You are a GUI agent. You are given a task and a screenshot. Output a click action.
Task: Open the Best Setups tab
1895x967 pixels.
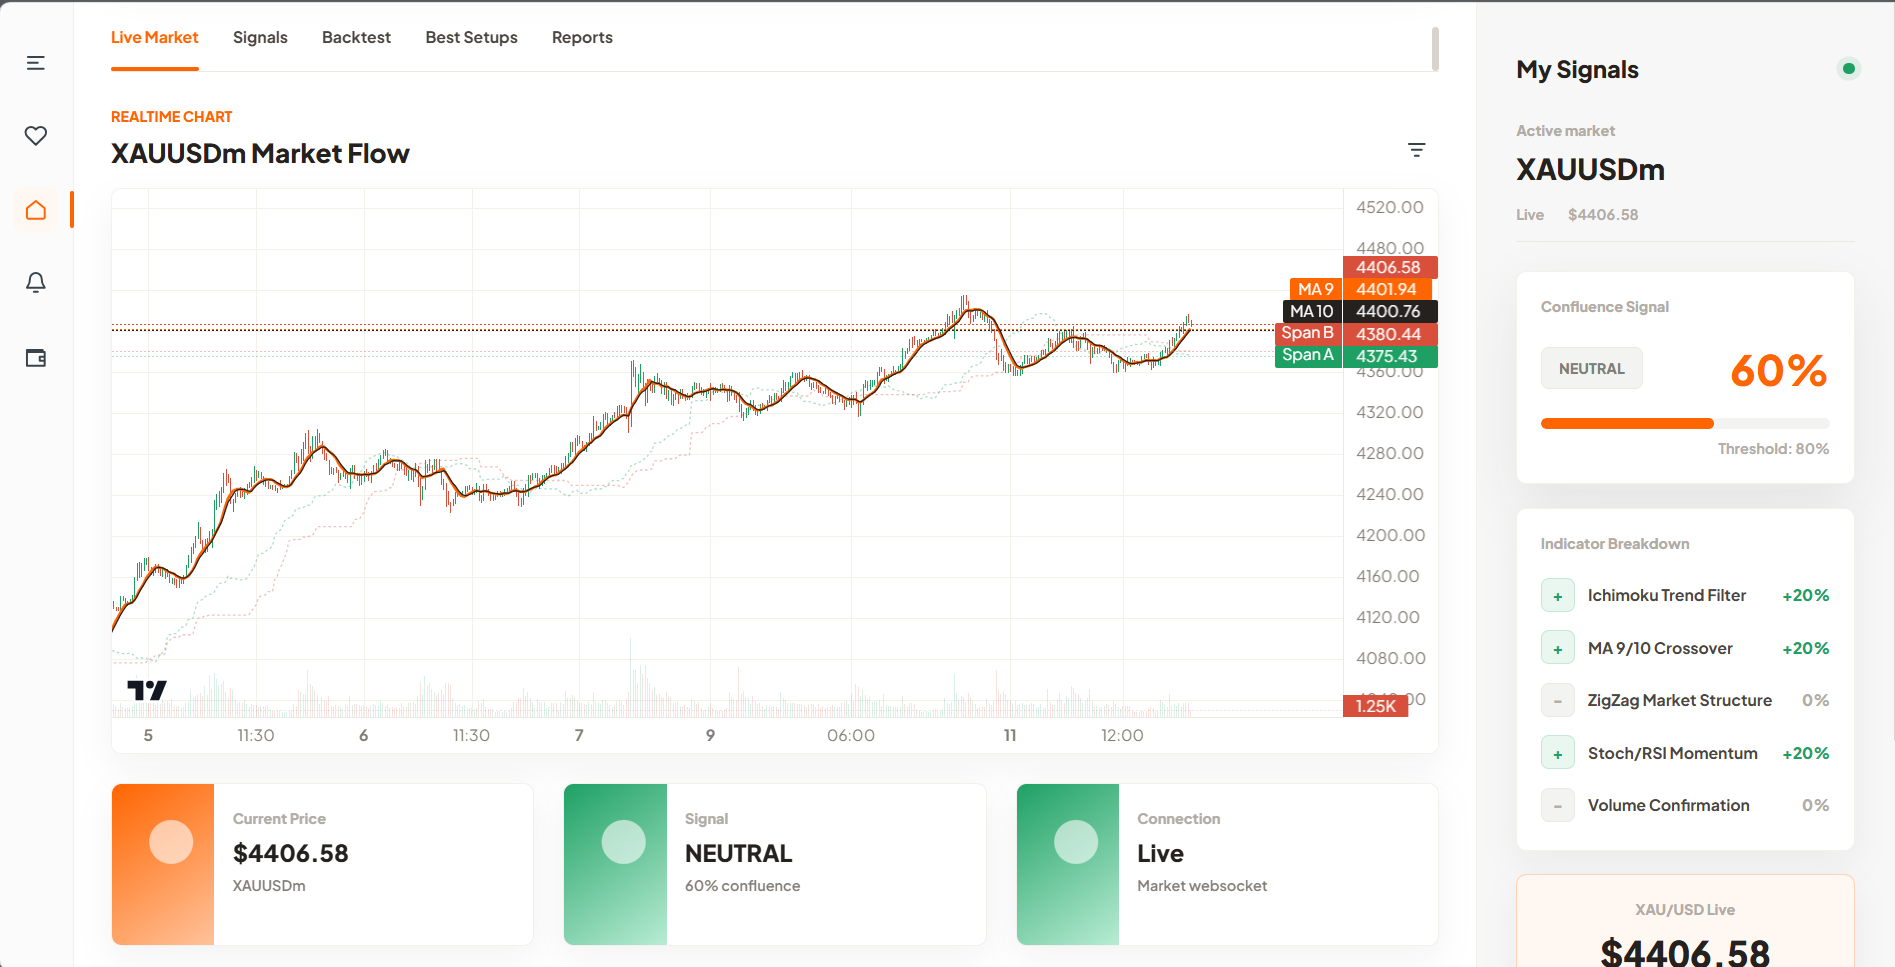[471, 38]
